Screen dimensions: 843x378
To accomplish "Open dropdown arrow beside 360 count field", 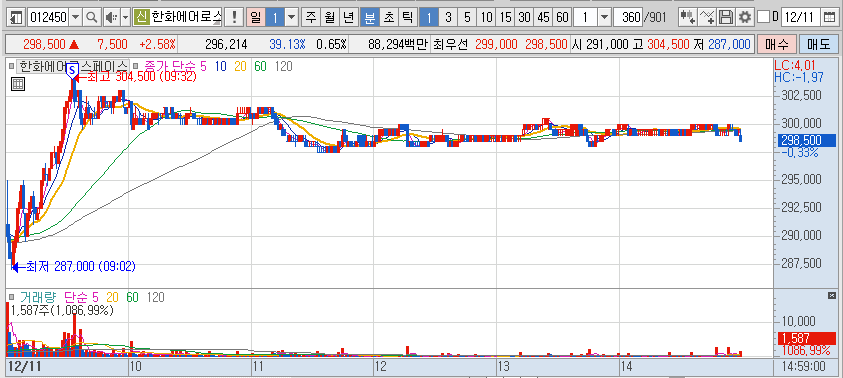I will tap(605, 18).
